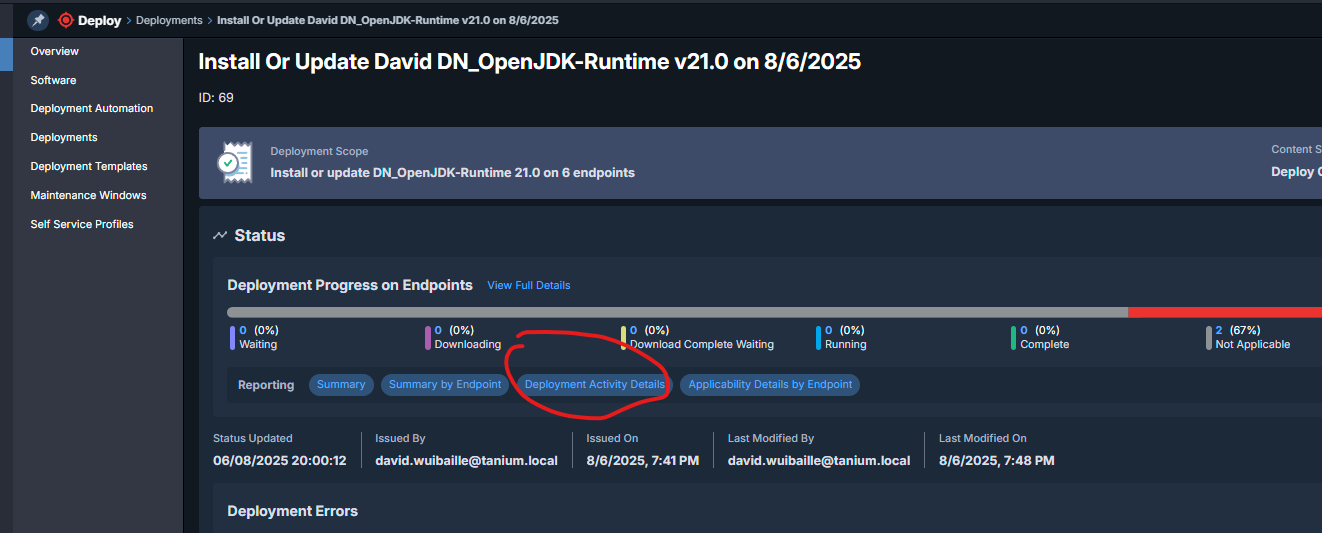
Task: Select Deployments in the left navigation
Action: point(64,137)
